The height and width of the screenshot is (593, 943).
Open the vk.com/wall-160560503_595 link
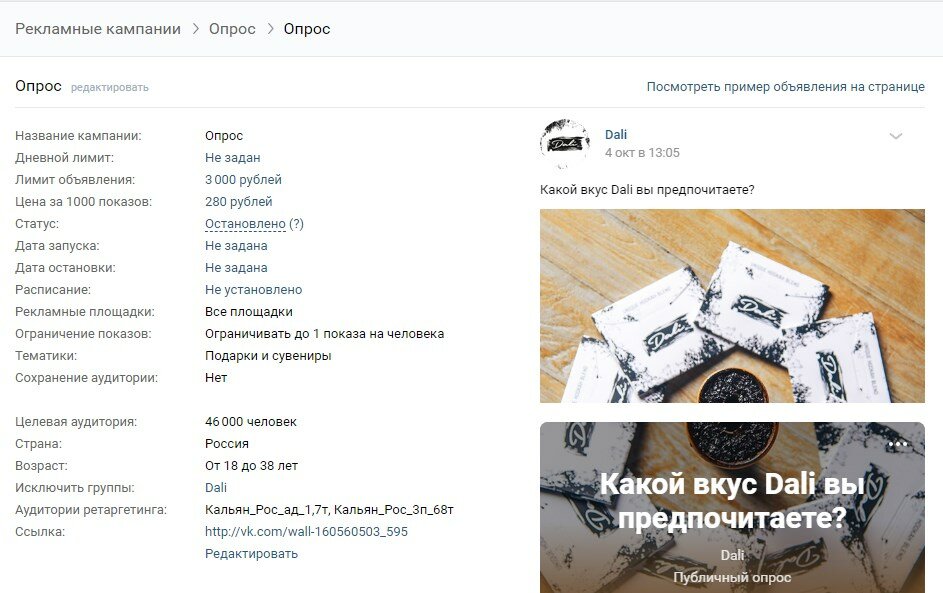[306, 532]
